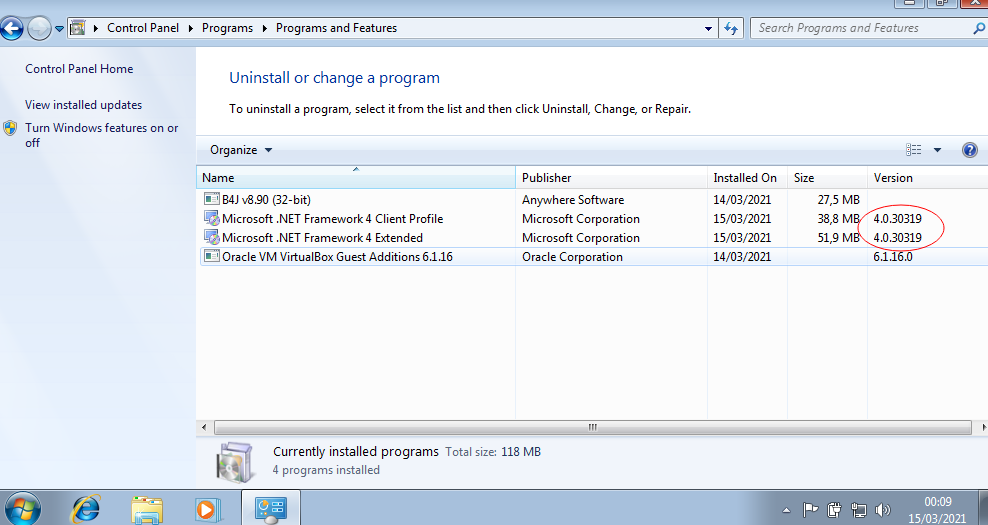Image resolution: width=988 pixels, height=525 pixels.
Task: Click the horizontal scrollbar right arrow
Action: click(x=983, y=427)
